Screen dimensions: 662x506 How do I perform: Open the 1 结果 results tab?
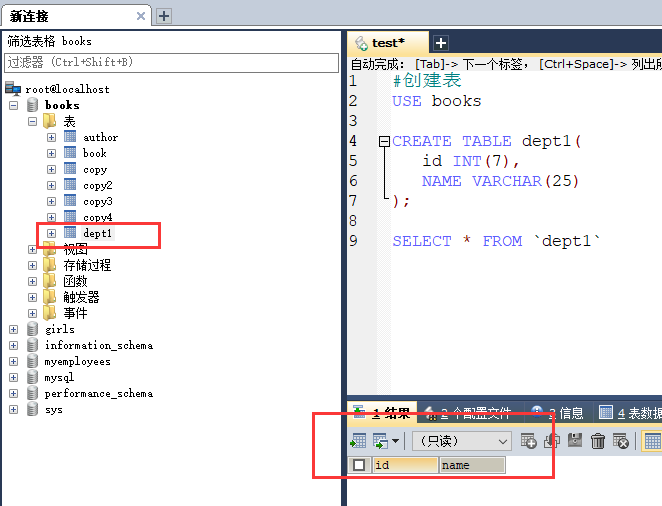383,412
